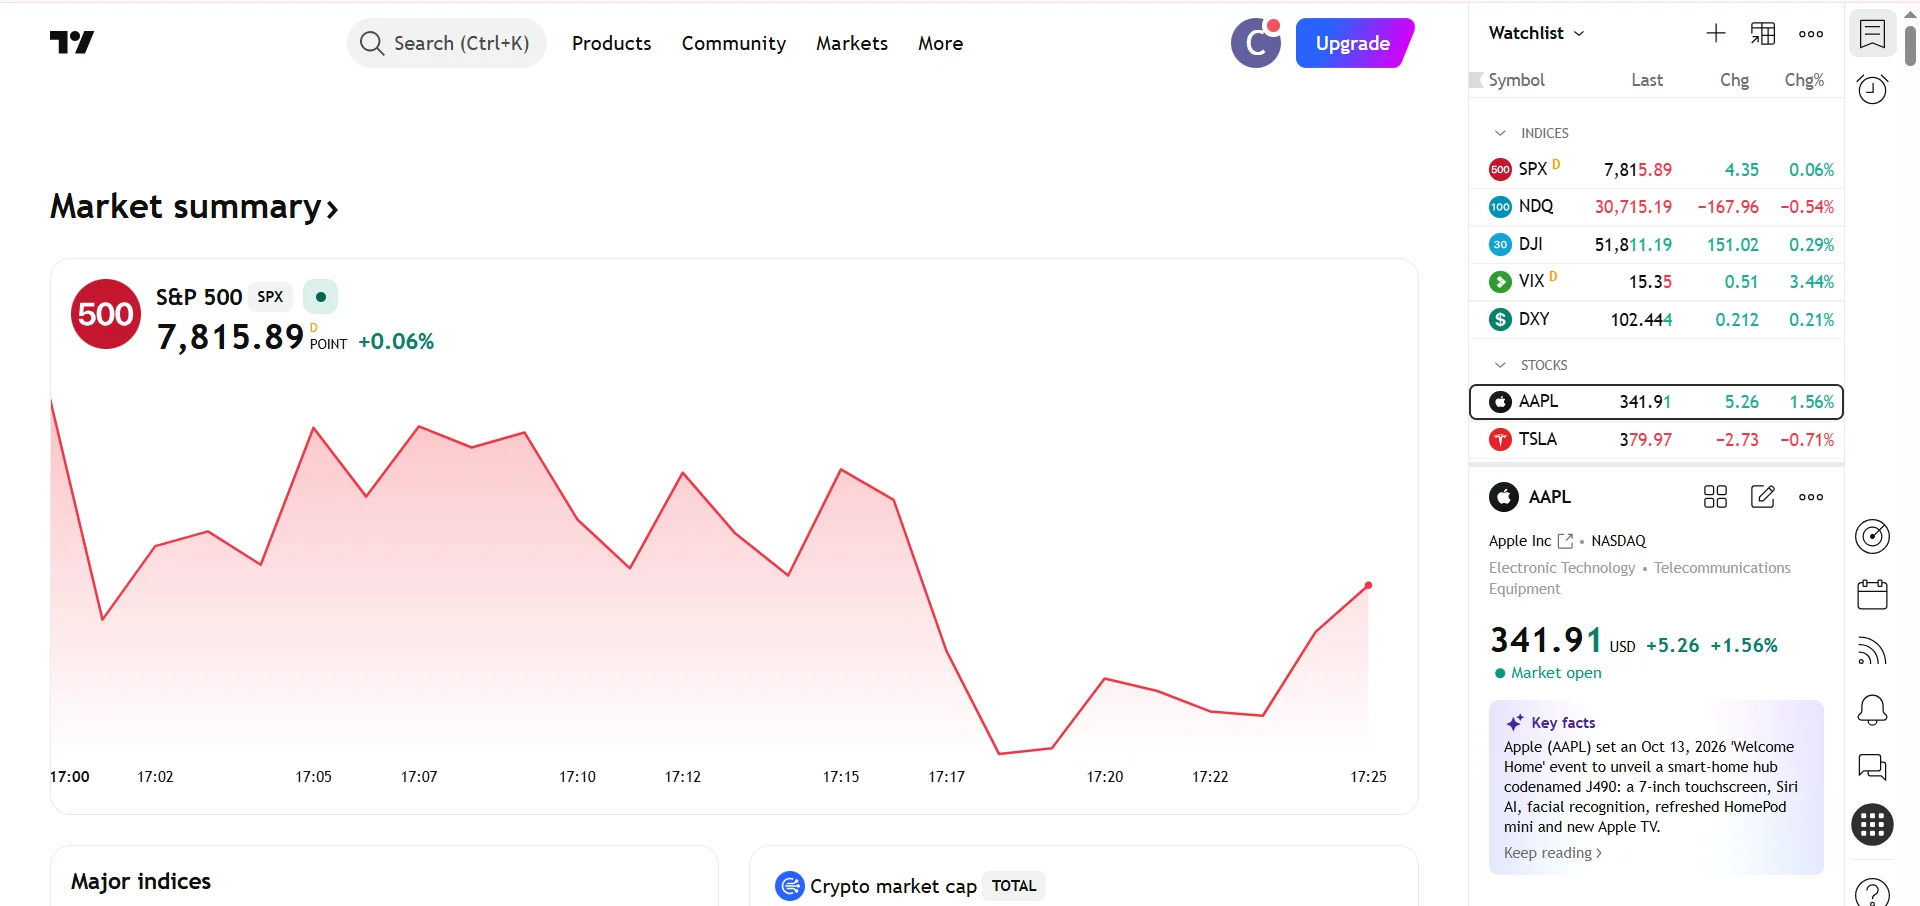Open the Calendar sidebar icon
Viewport: 1920px width, 906px height.
1872,594
